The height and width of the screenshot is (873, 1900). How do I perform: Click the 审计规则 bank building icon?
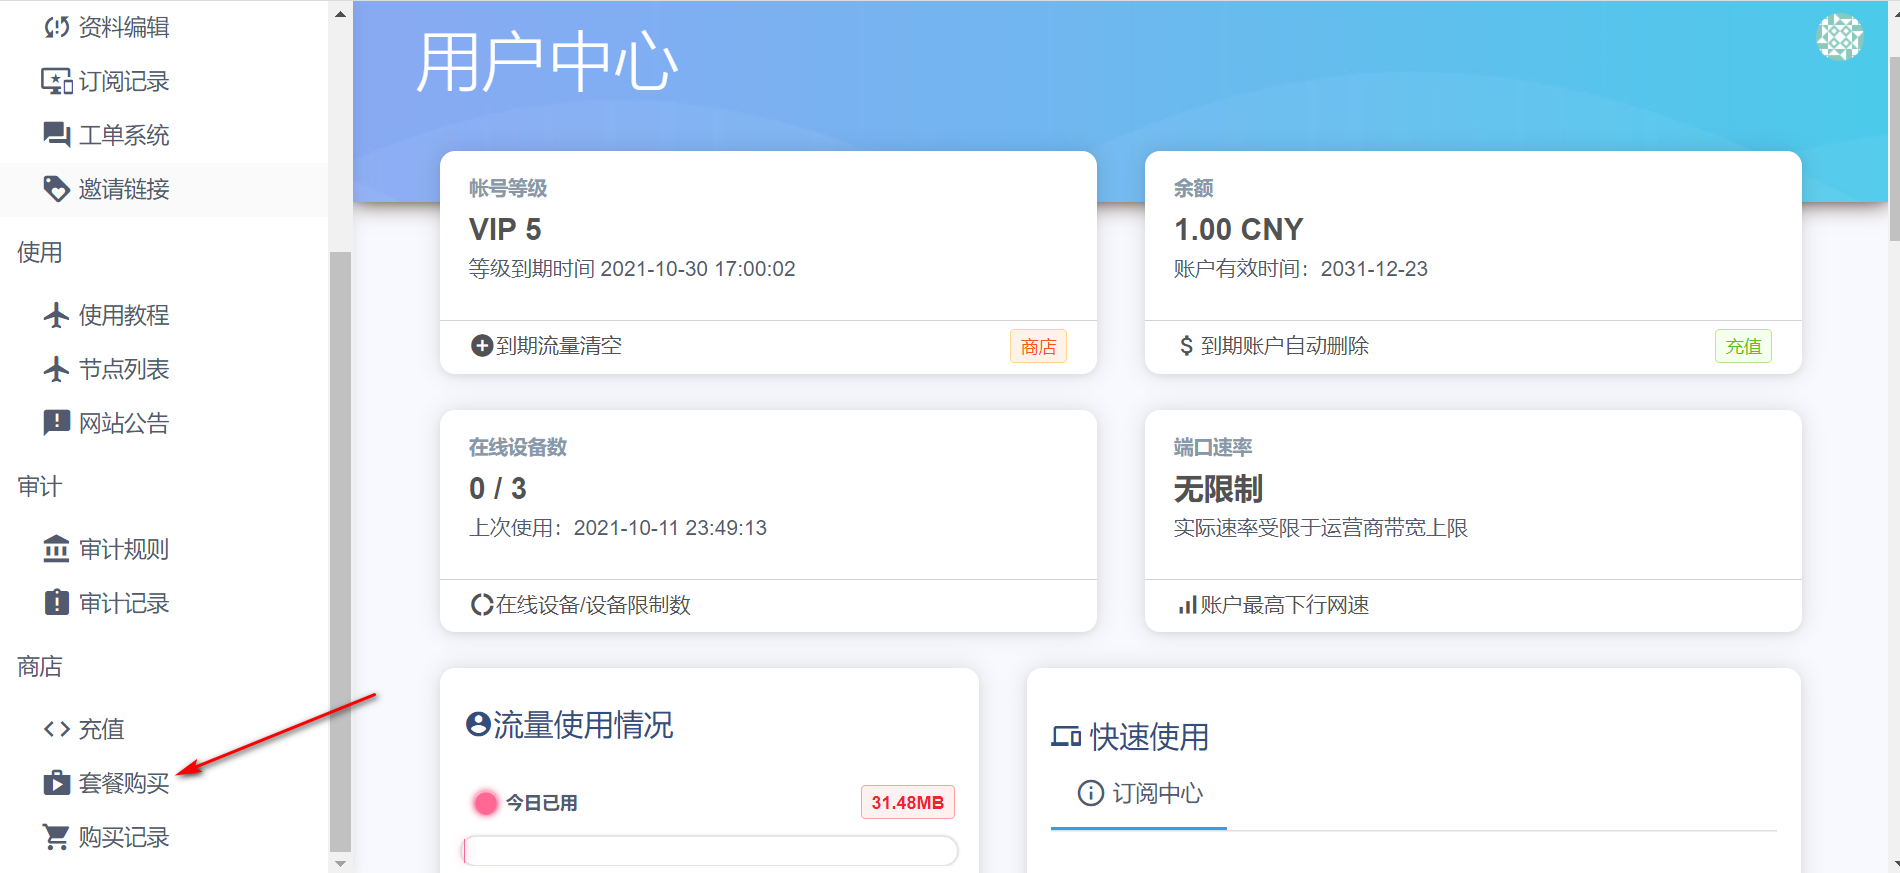coord(57,549)
